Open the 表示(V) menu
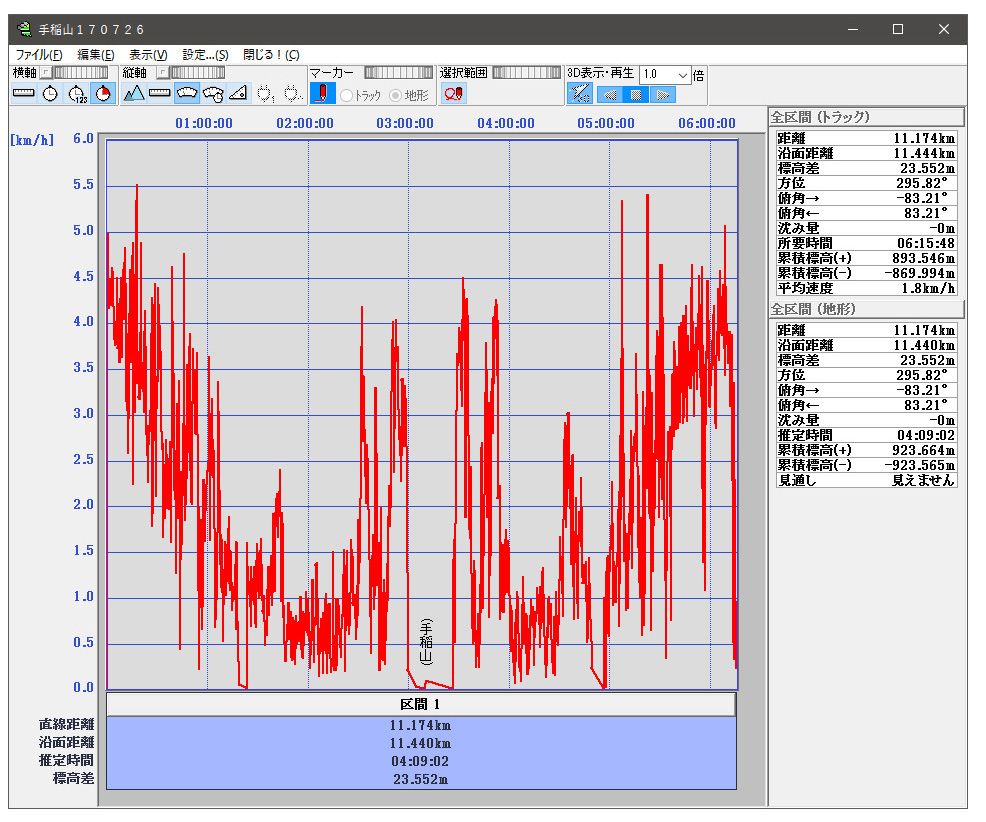 pos(148,54)
